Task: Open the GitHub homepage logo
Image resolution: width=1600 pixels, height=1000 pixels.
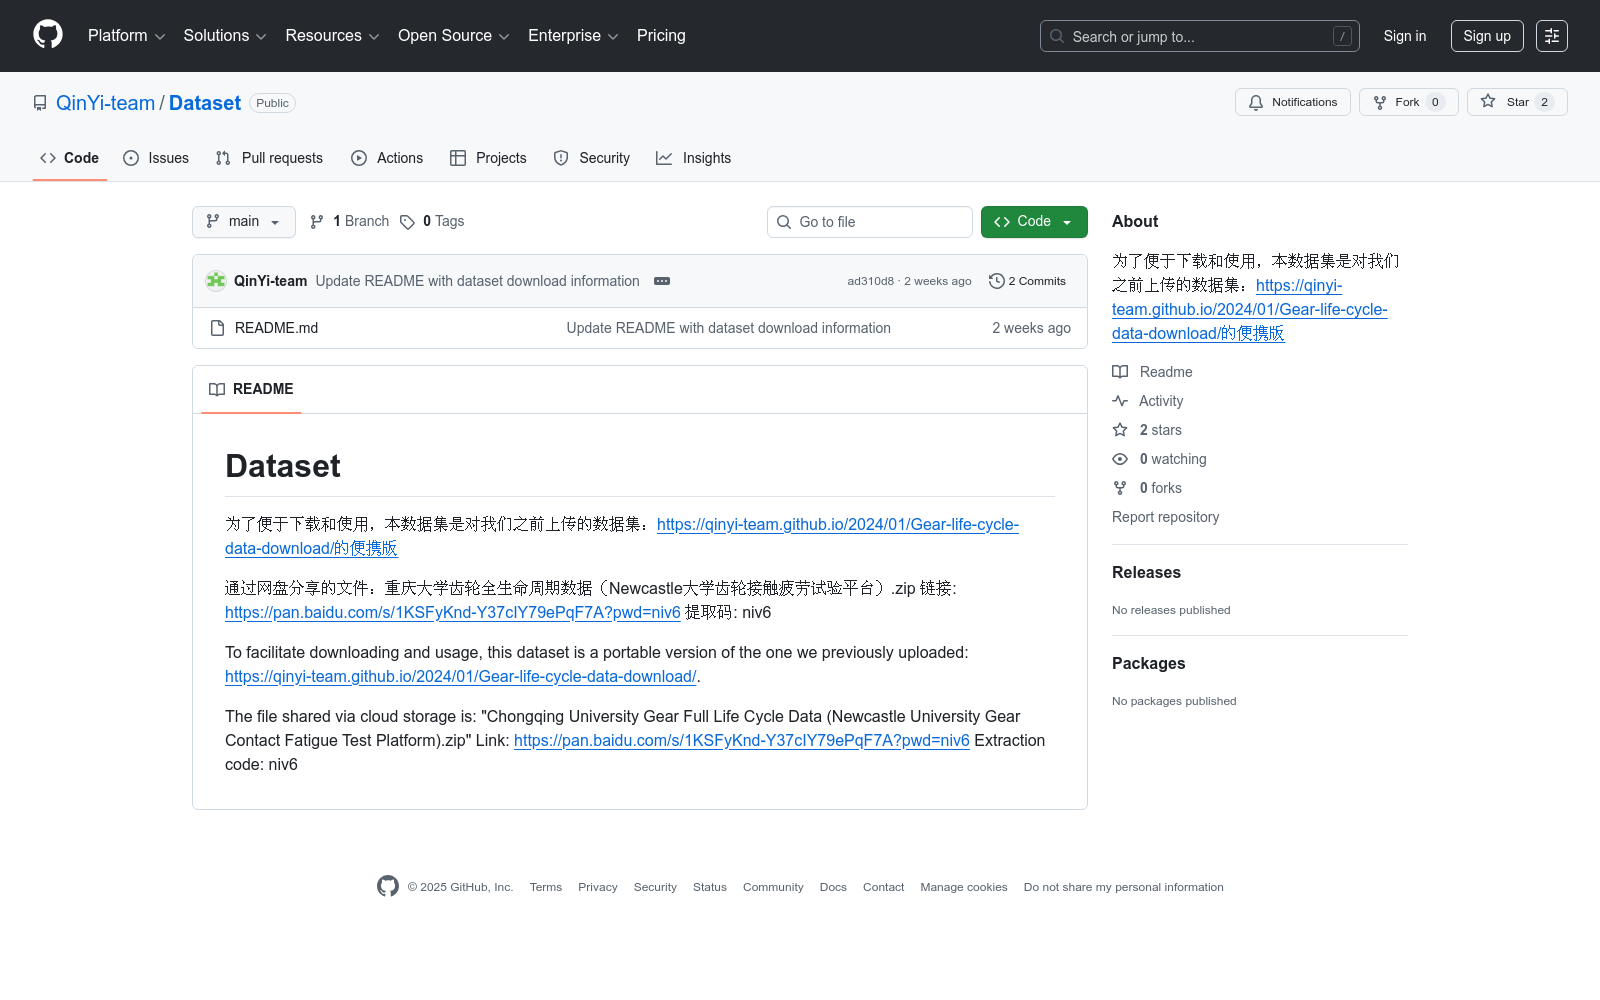Action: [x=48, y=35]
